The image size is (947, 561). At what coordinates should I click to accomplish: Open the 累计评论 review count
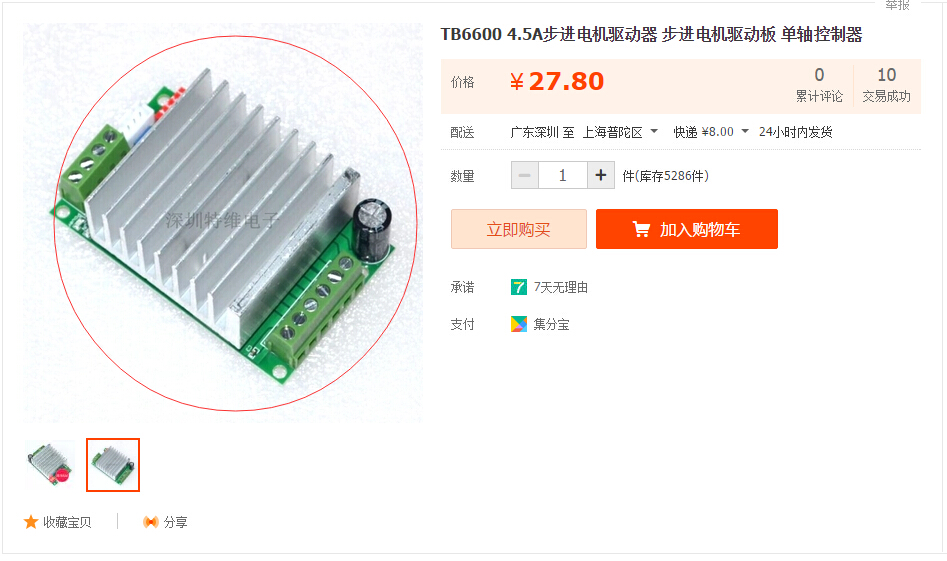[819, 86]
